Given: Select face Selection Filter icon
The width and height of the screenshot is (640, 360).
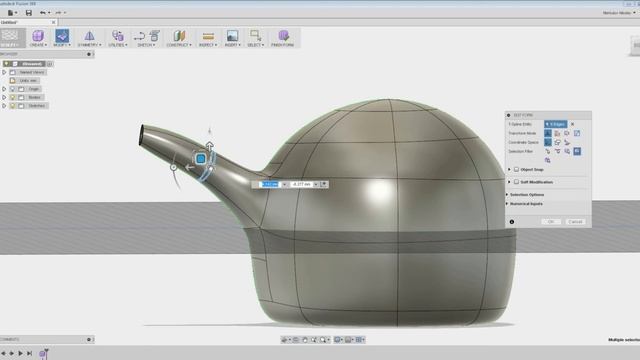Looking at the screenshot, I should 567,151.
